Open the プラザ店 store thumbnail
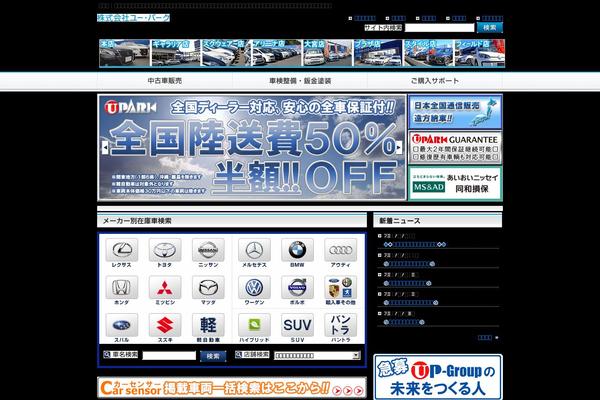This screenshot has height=400, width=600. pos(378,53)
